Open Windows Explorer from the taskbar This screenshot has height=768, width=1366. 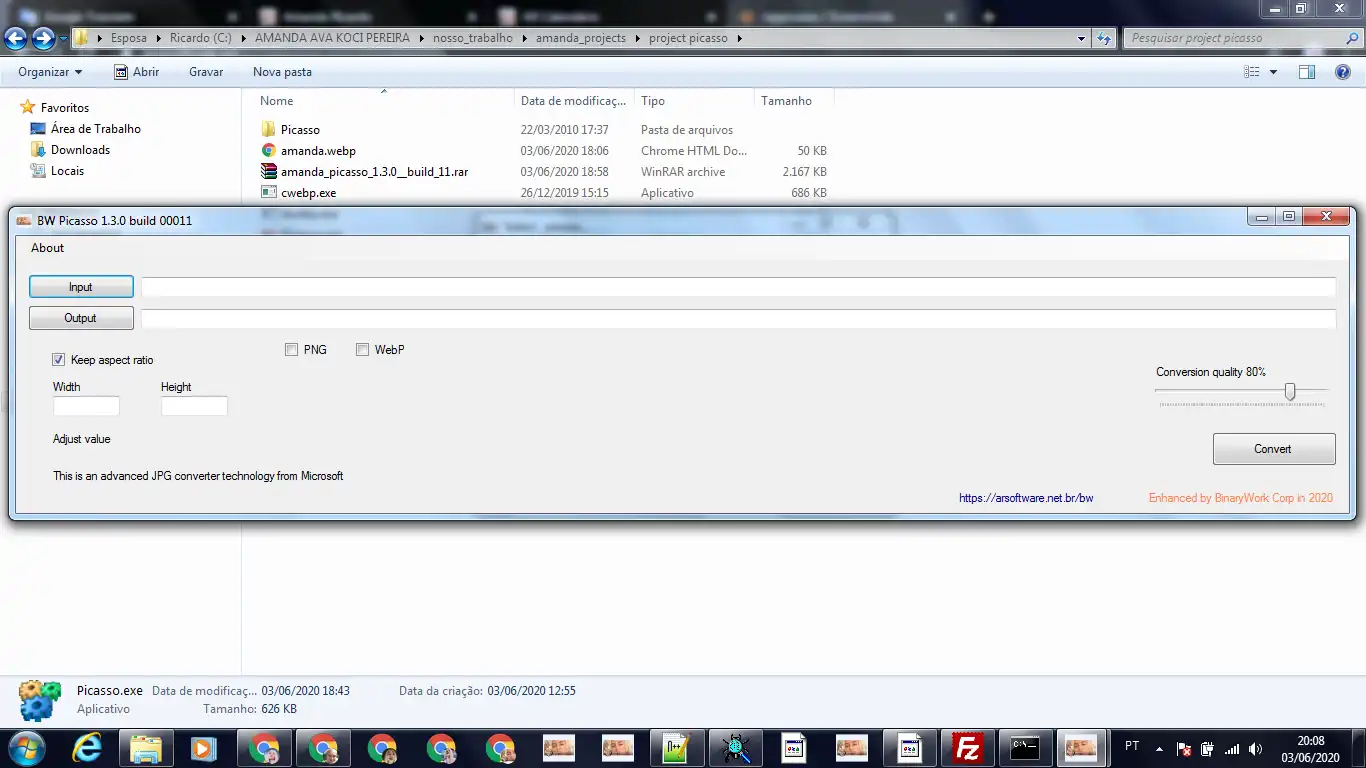point(146,747)
